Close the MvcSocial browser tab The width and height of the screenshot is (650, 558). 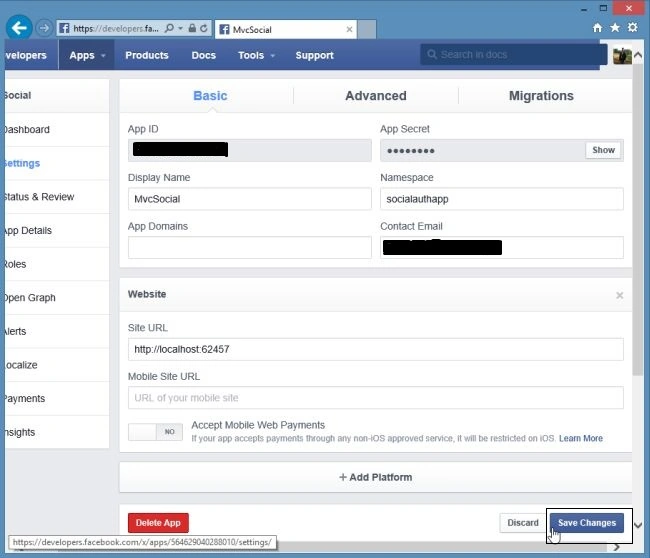click(x=349, y=29)
